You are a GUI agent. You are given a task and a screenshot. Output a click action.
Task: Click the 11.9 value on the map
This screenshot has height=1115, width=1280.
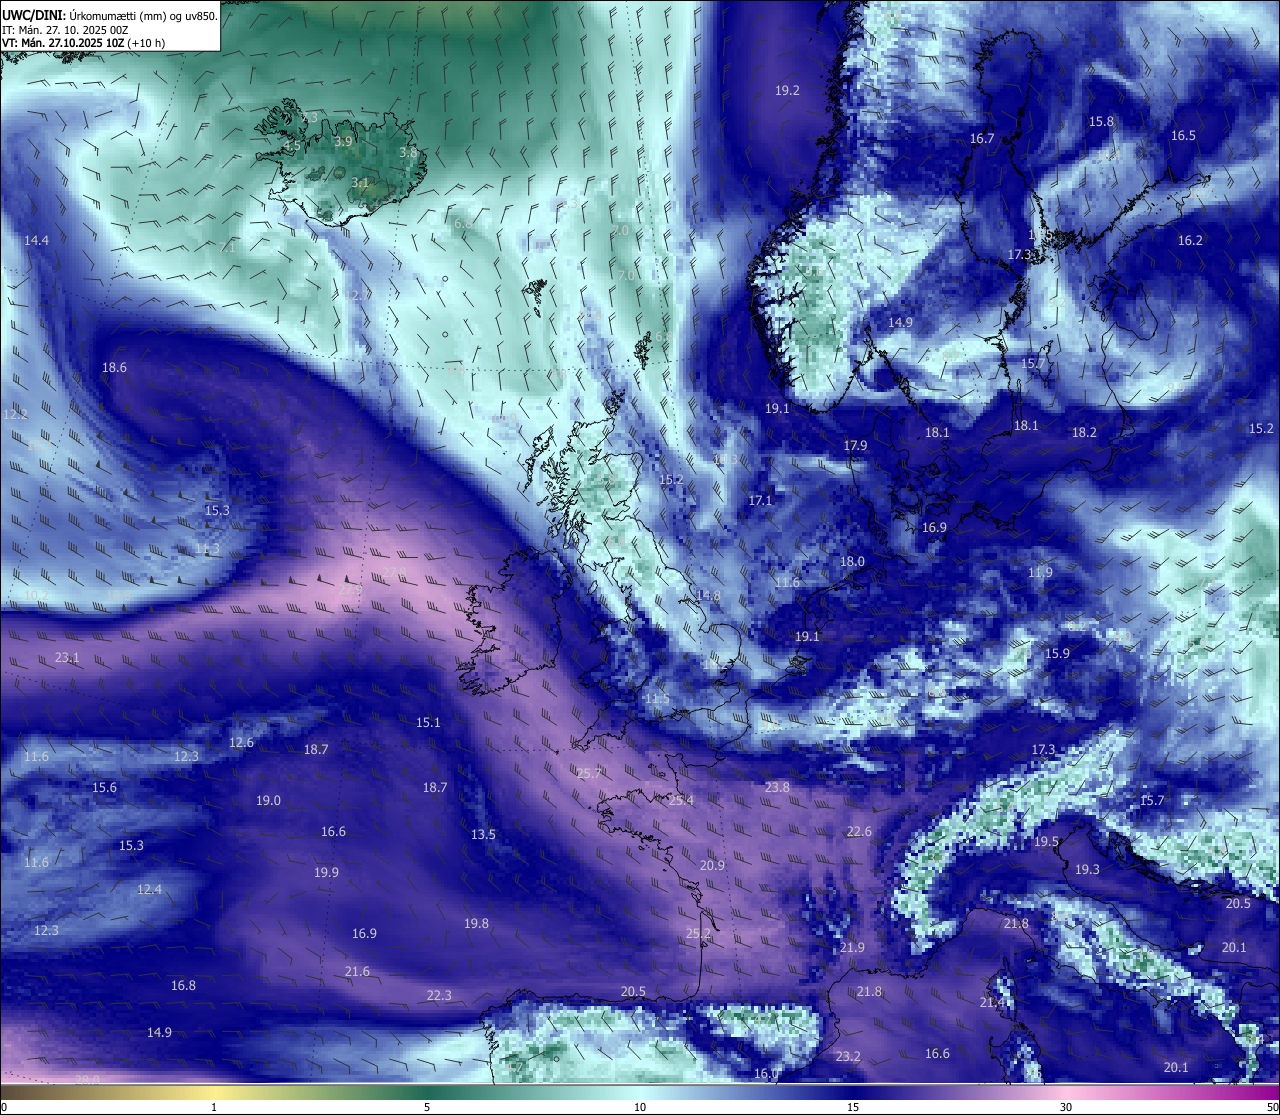pyautogui.click(x=1040, y=572)
